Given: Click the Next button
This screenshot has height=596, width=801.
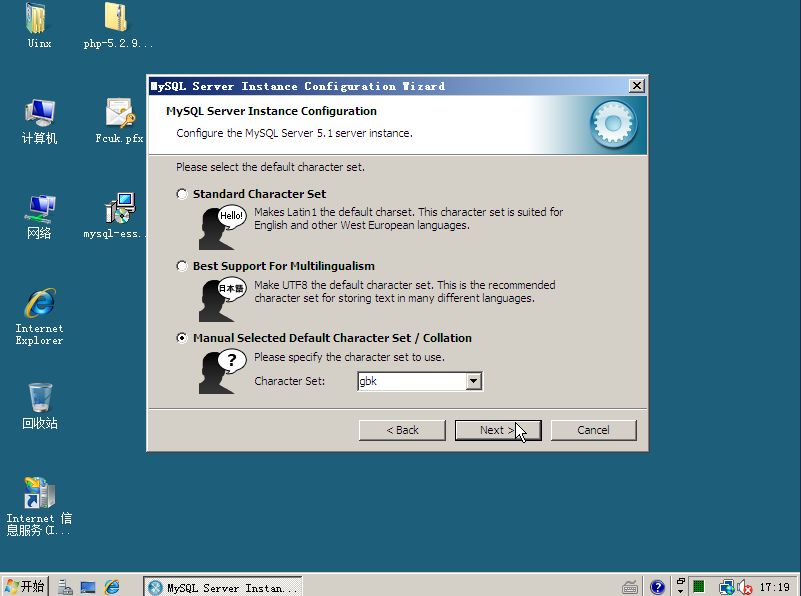Looking at the screenshot, I should coord(498,430).
